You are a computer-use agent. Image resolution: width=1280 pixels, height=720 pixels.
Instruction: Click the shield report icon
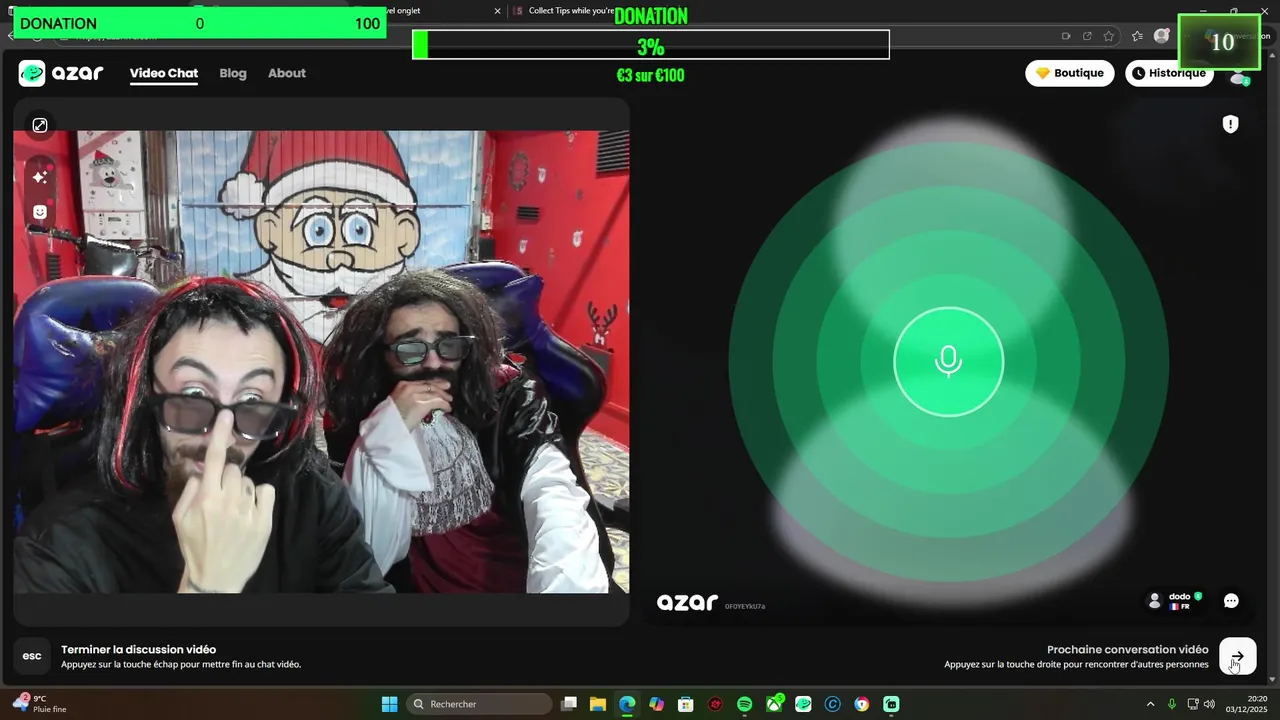pyautogui.click(x=1231, y=124)
